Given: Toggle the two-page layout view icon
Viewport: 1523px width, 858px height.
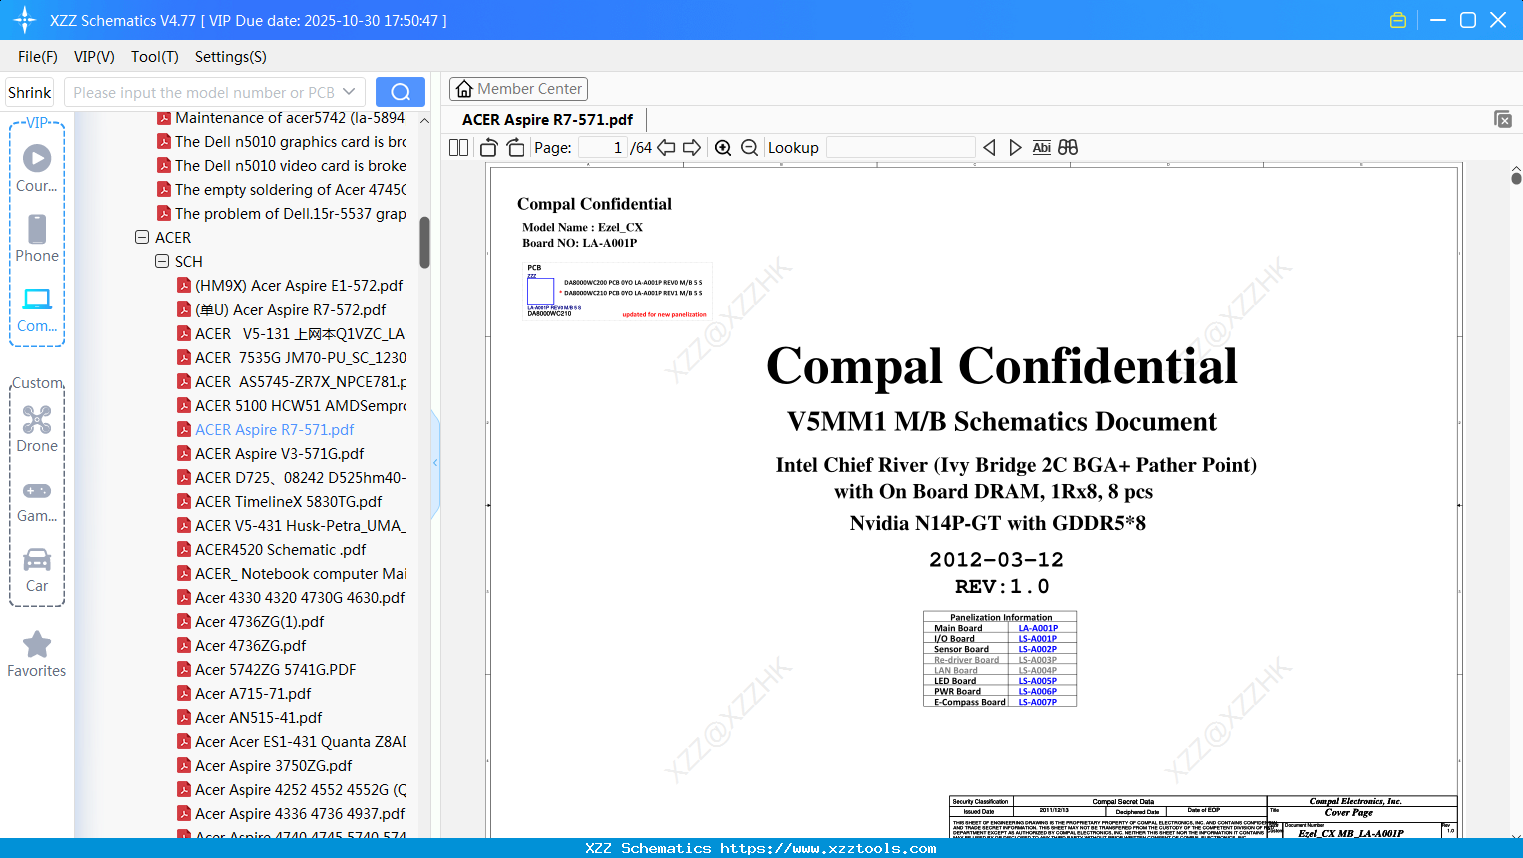Looking at the screenshot, I should click(459, 148).
